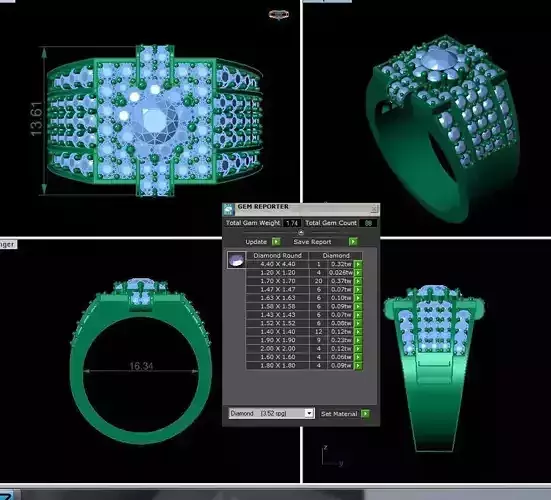Click the green arrow on the 1.90 X 1.90 row
The height and width of the screenshot is (500, 551).
coord(358,340)
